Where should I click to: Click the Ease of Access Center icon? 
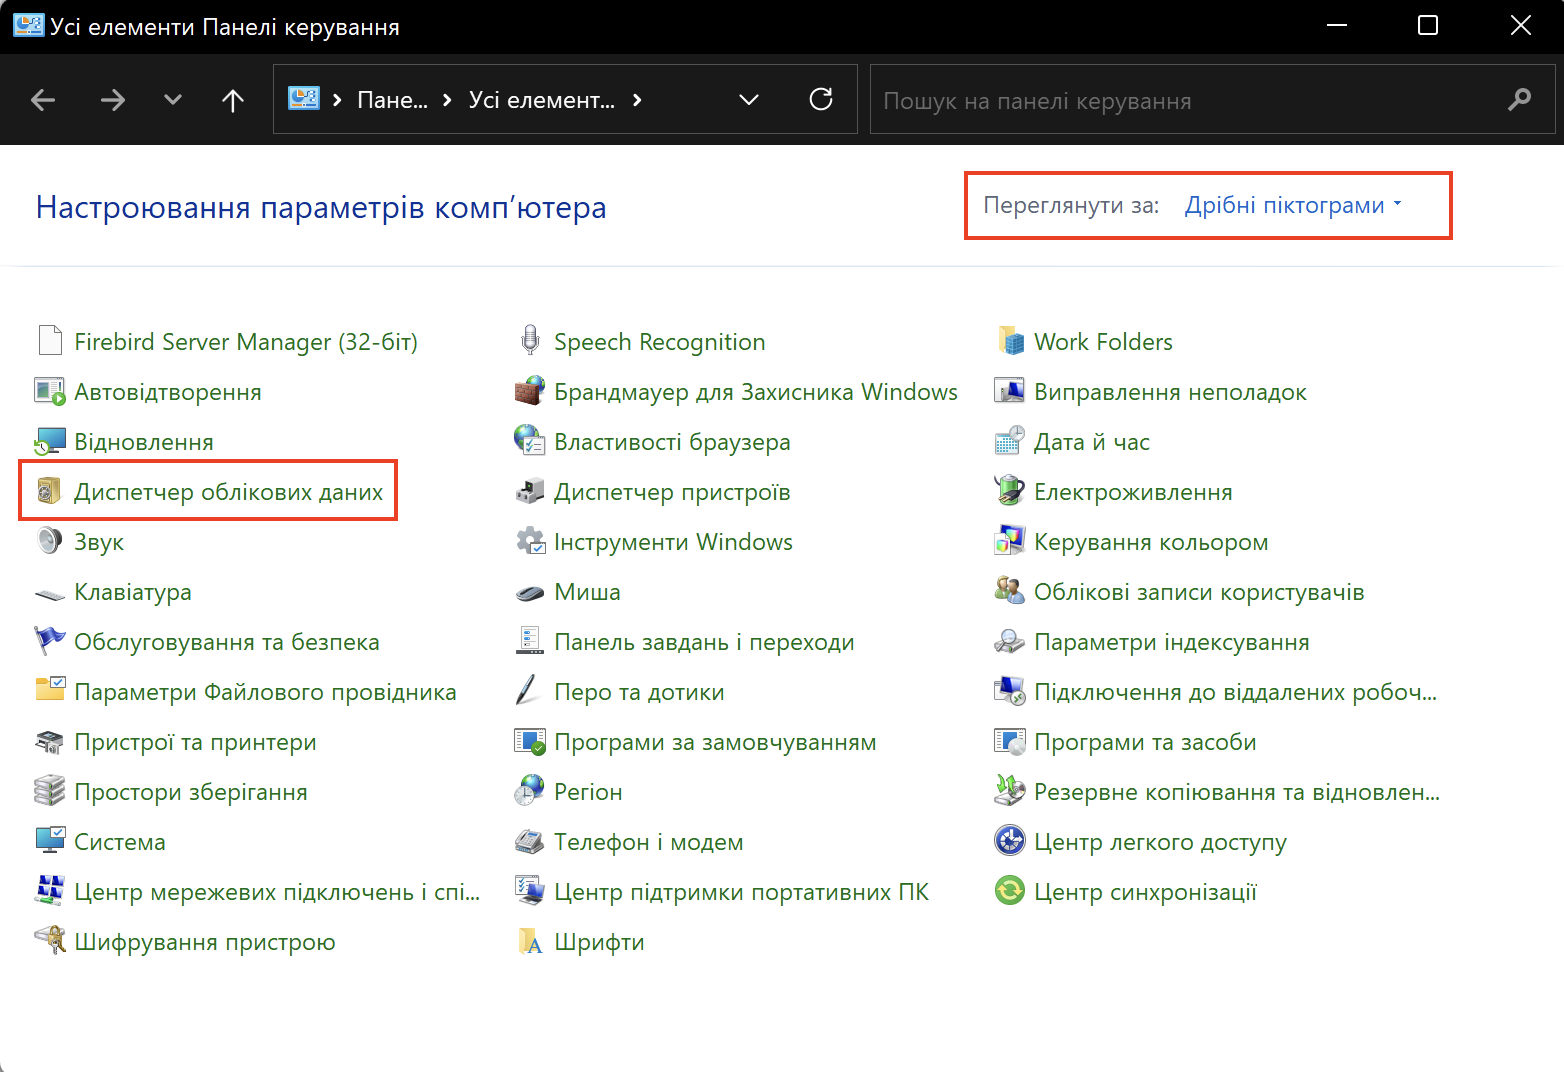pos(1009,840)
